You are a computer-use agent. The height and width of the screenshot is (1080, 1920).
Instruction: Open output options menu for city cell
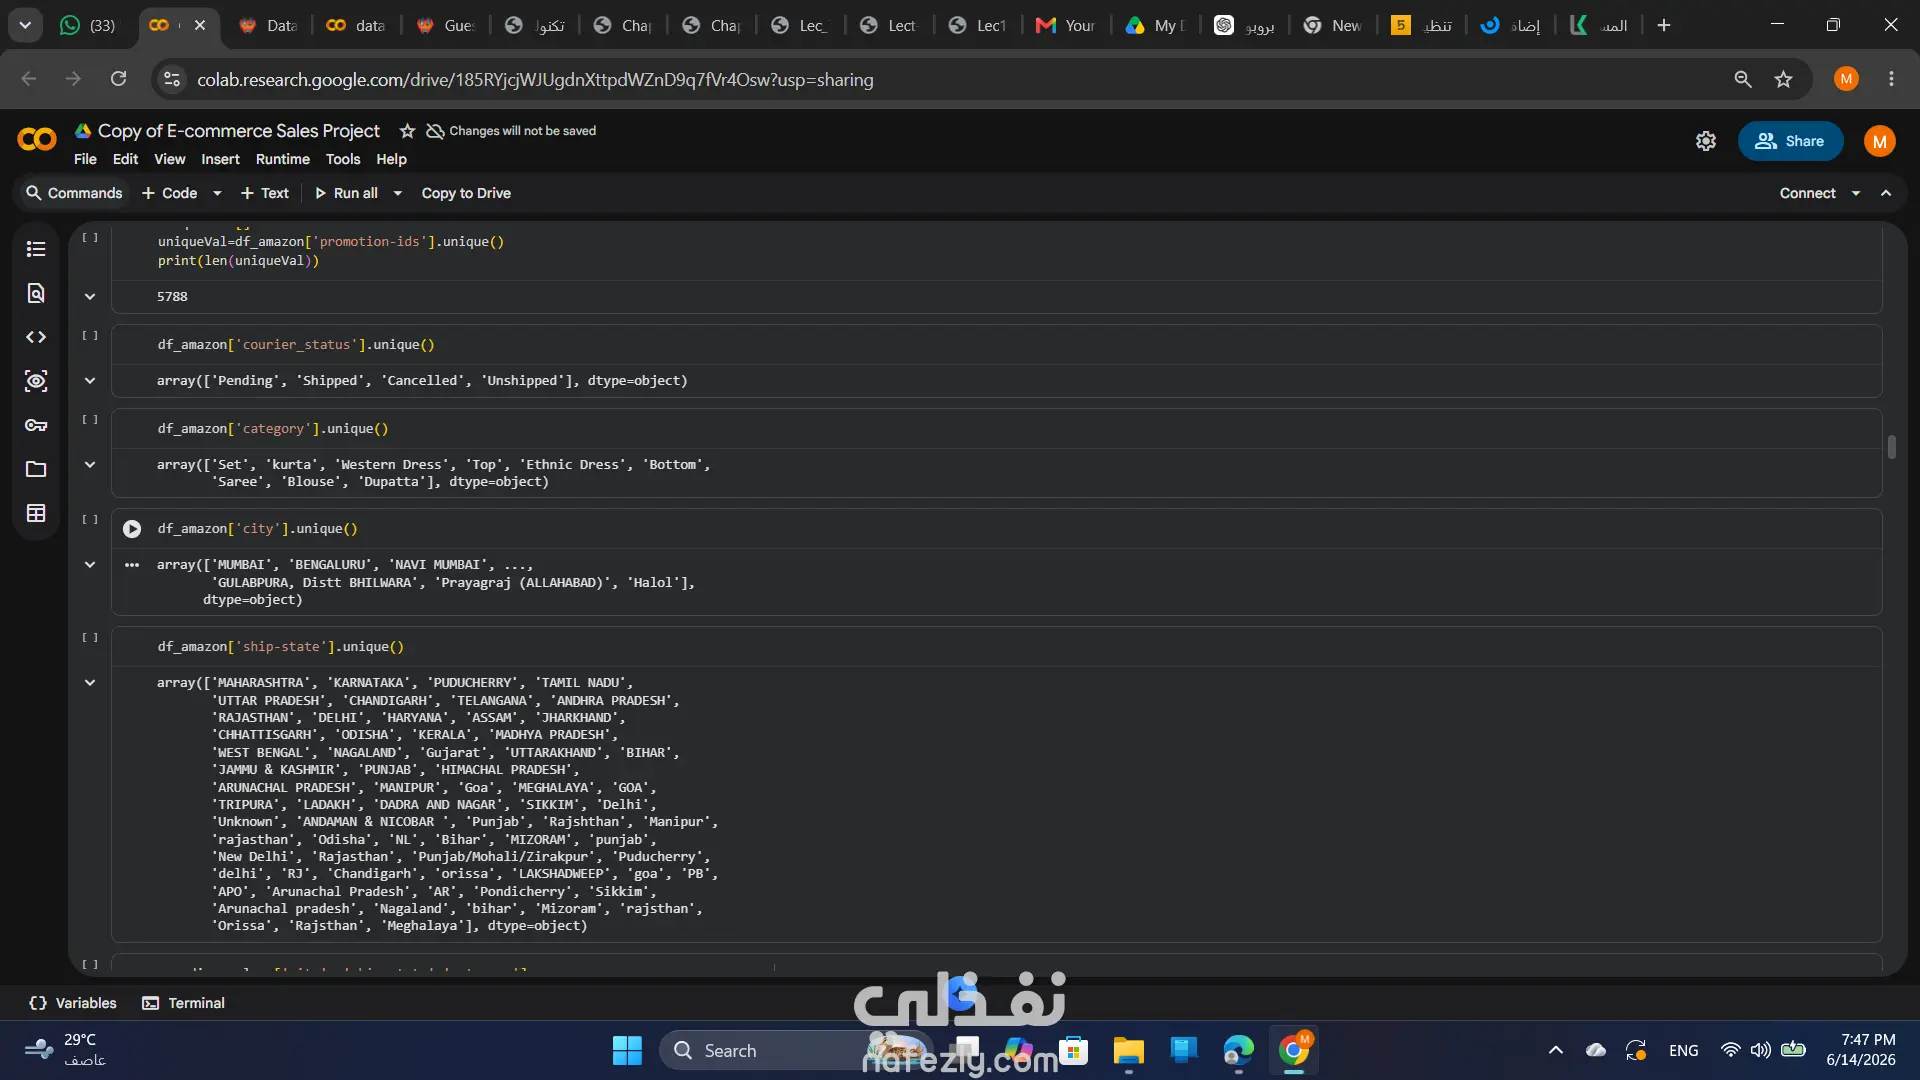pos(132,565)
